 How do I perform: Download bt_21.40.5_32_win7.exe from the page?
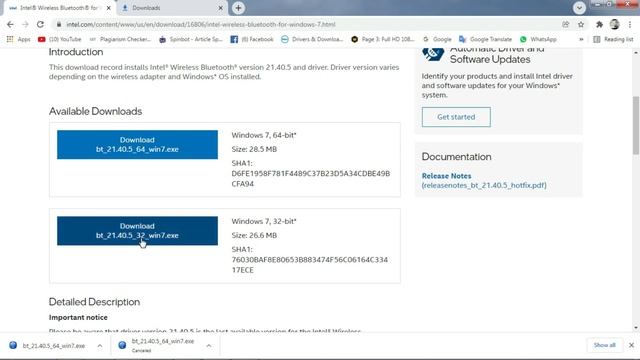[137, 231]
